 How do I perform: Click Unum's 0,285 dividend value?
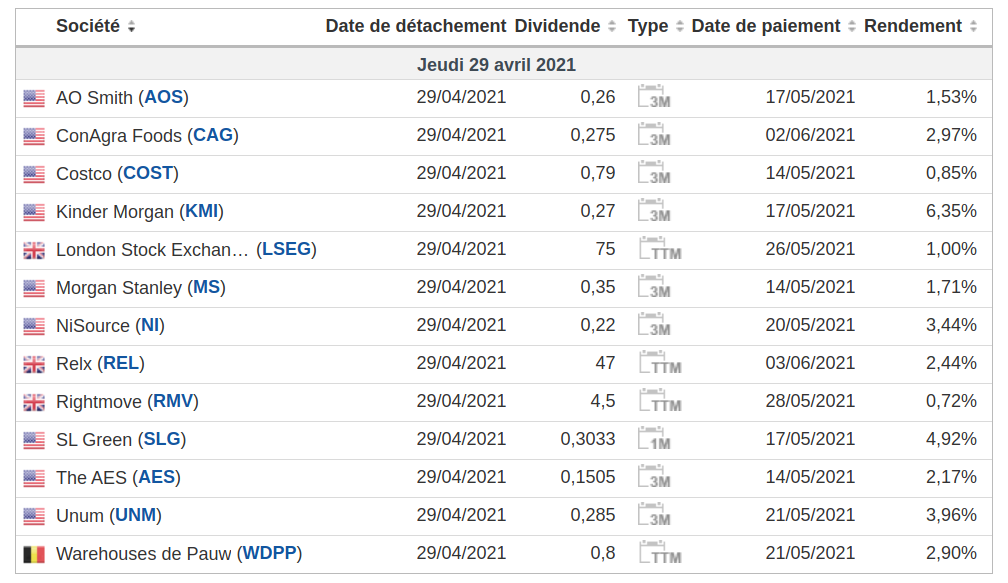(x=593, y=514)
